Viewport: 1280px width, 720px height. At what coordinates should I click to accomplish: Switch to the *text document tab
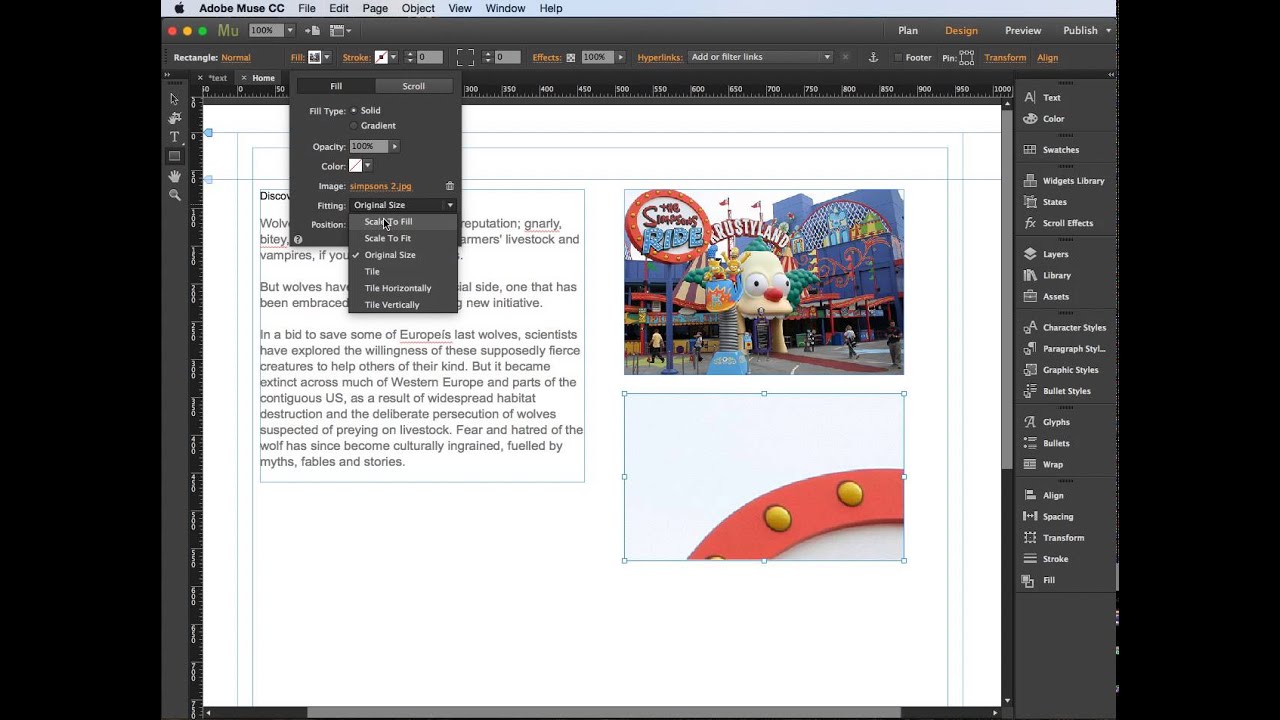[218, 78]
